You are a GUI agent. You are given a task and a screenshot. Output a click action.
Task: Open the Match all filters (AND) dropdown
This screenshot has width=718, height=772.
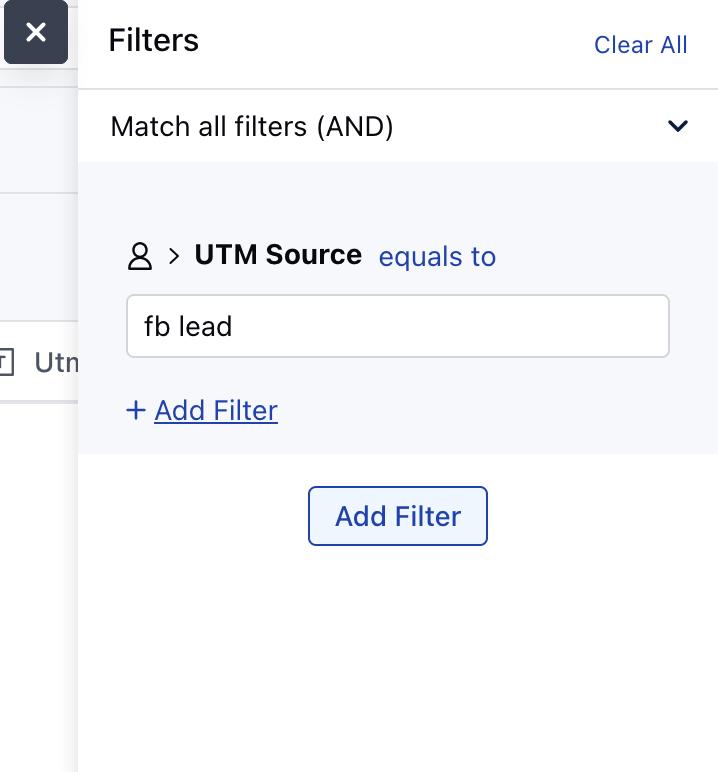[398, 126]
